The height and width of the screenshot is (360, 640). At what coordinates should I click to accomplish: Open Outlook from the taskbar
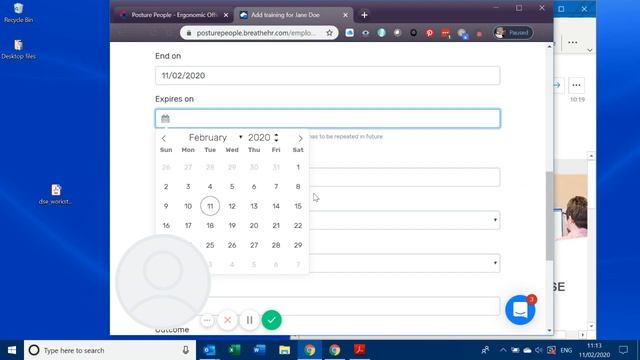click(x=209, y=350)
